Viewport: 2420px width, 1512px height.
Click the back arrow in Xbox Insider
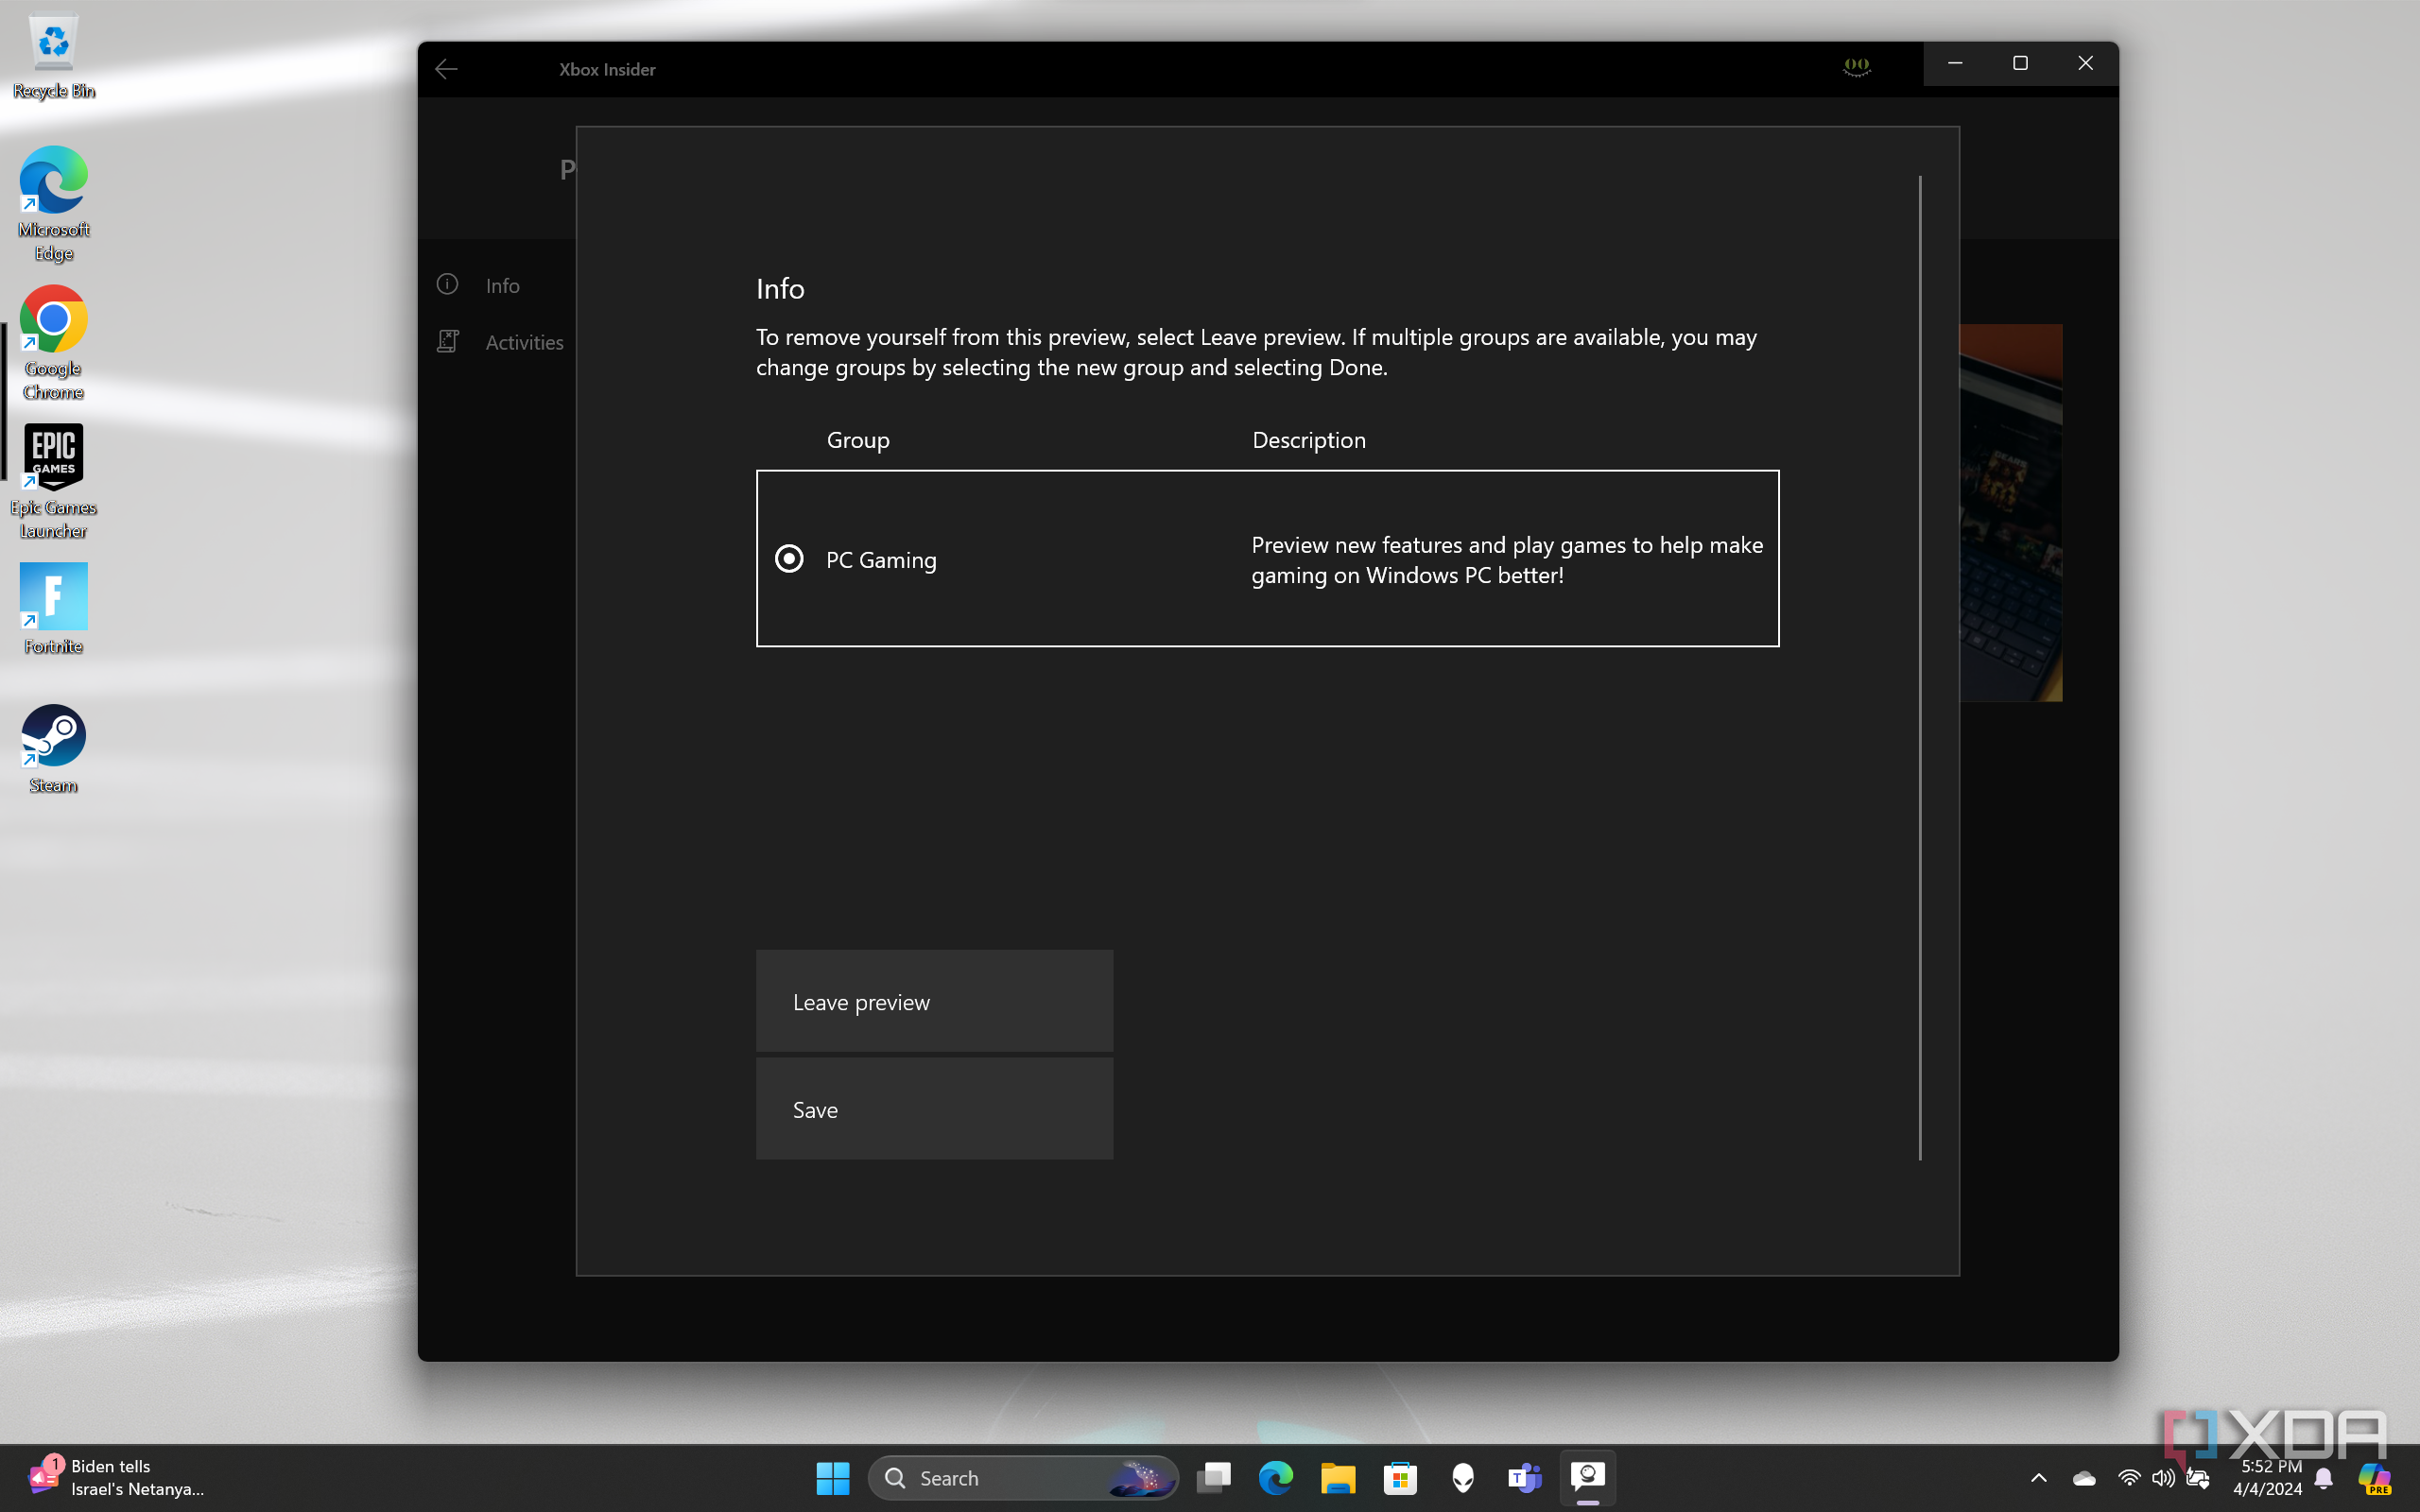coord(446,69)
